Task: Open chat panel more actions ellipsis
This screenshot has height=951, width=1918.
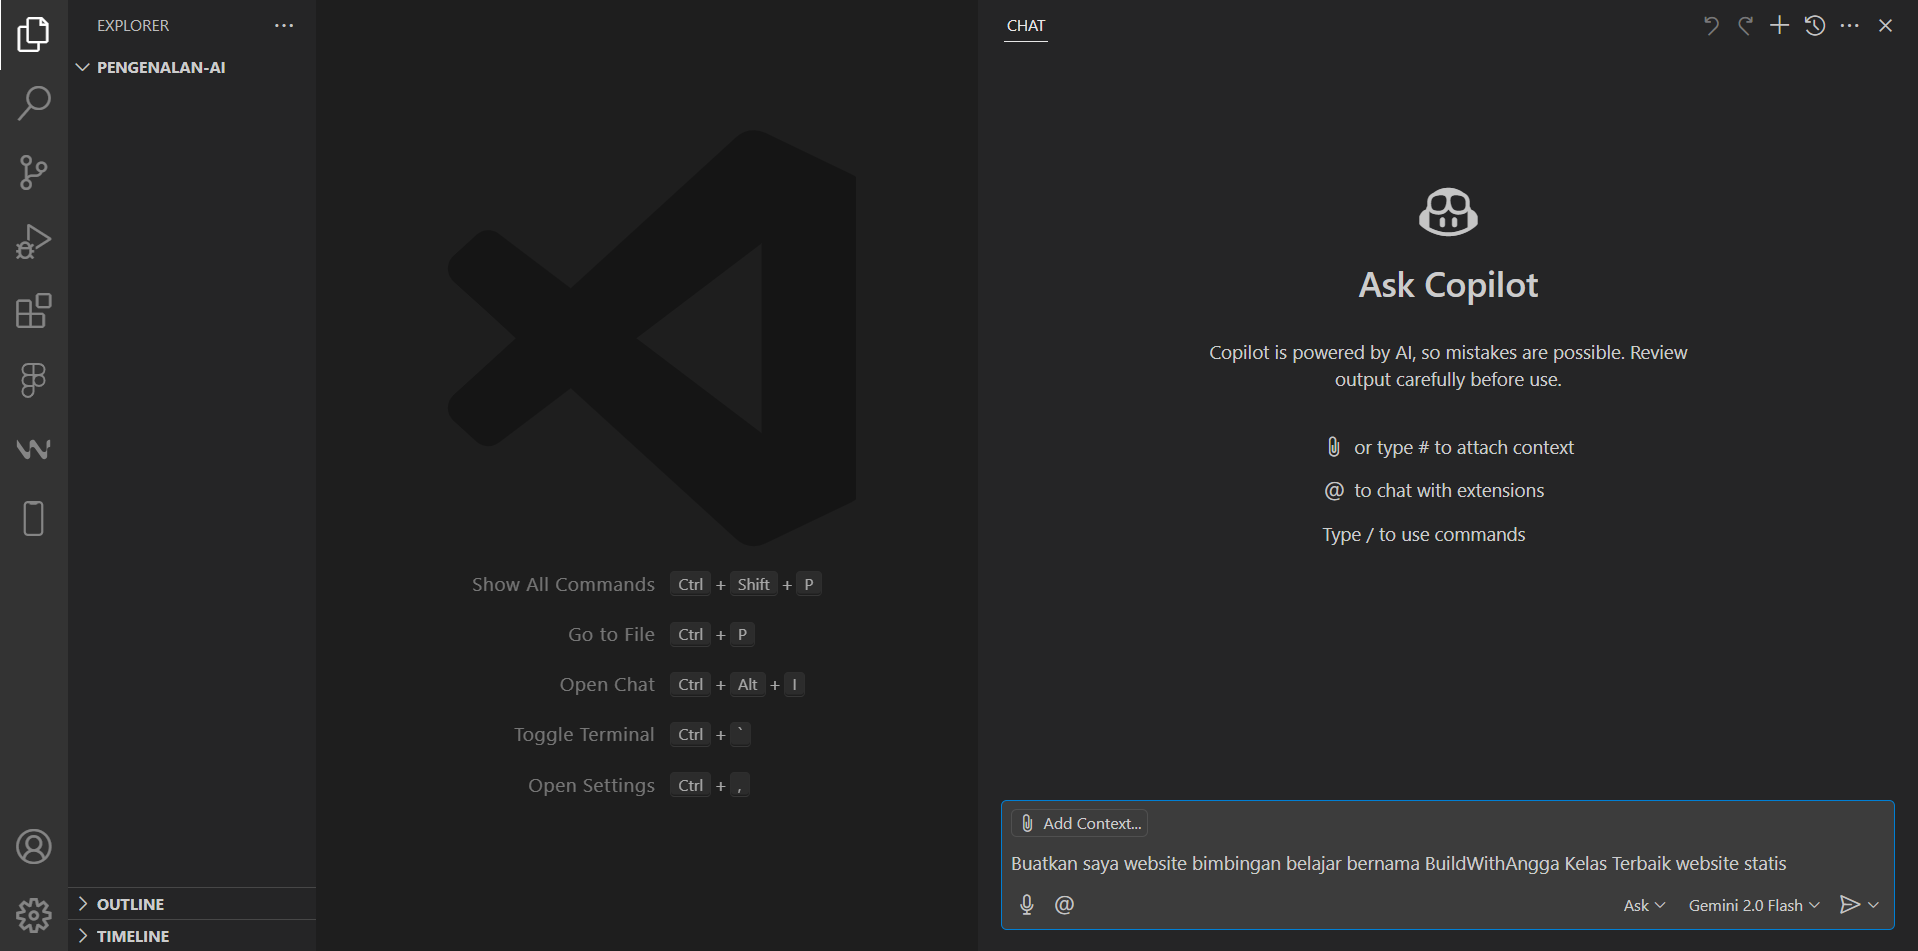Action: [x=1850, y=26]
